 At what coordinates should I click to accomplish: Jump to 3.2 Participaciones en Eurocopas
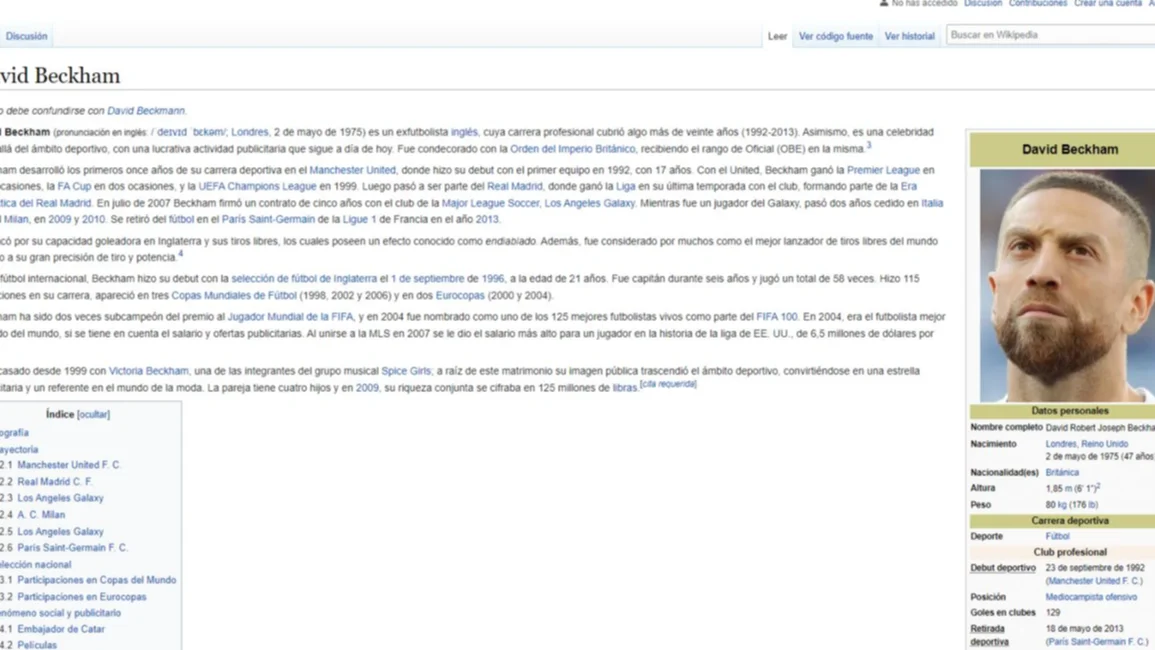[82, 597]
